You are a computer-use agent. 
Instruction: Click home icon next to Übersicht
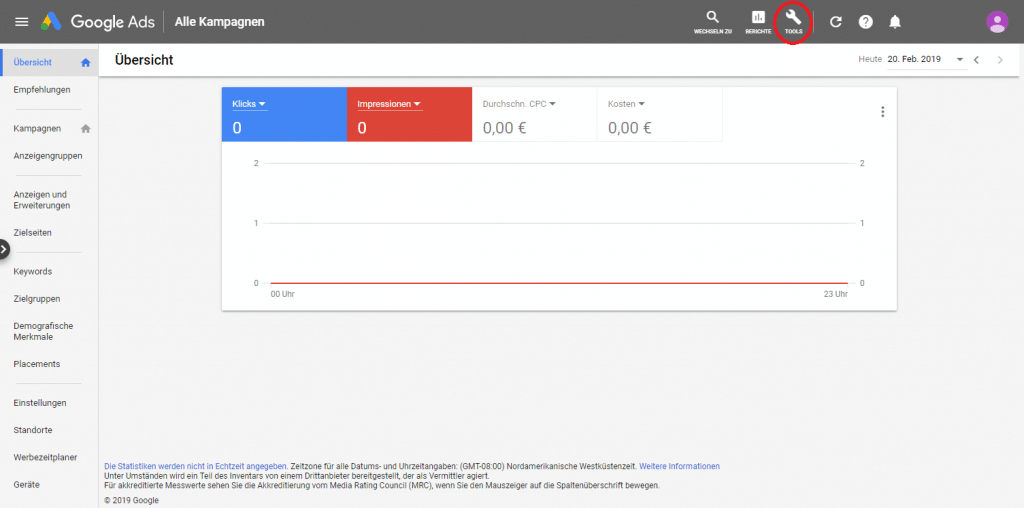[85, 63]
